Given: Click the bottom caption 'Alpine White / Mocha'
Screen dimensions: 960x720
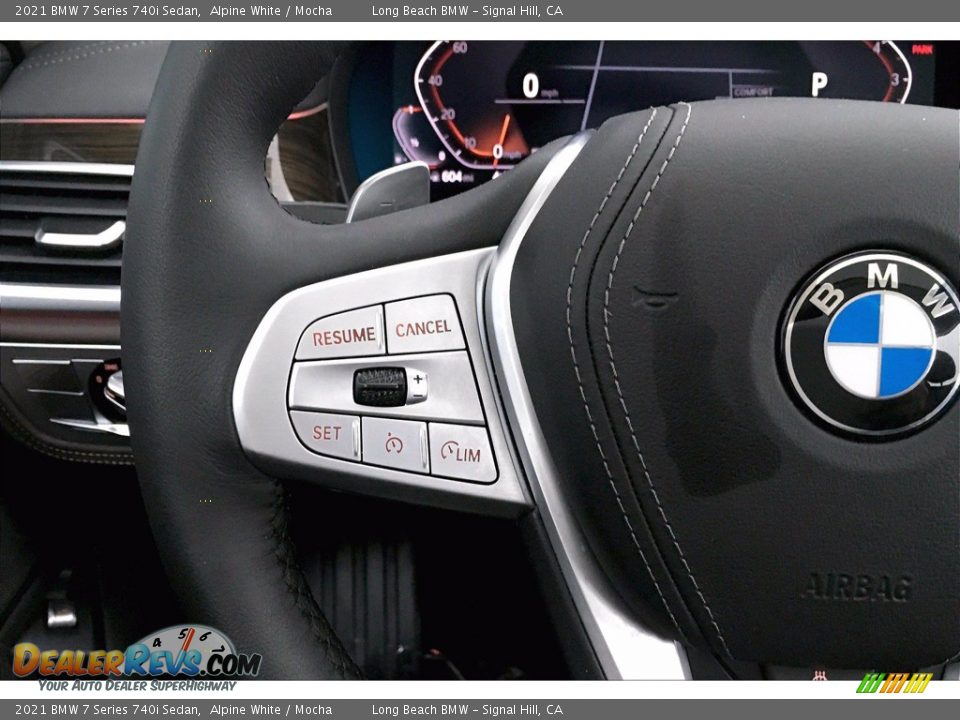Looking at the screenshot, I should click(x=271, y=710).
